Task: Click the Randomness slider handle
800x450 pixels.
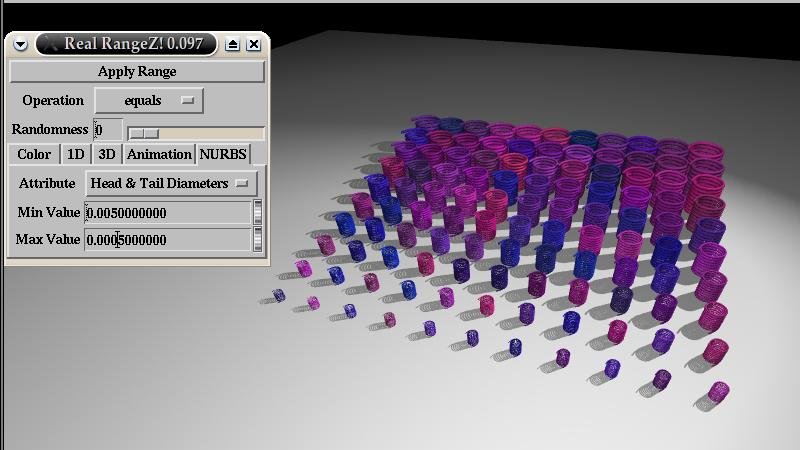Action: pyautogui.click(x=144, y=133)
